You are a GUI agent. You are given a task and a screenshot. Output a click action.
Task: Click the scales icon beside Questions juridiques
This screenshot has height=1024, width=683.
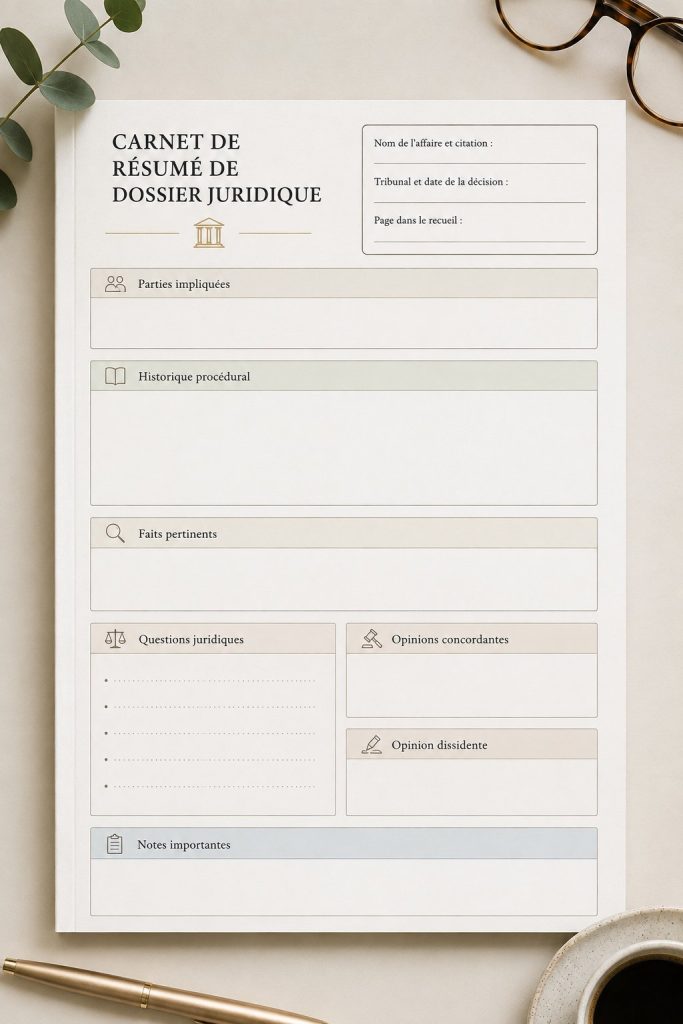pyautogui.click(x=116, y=639)
